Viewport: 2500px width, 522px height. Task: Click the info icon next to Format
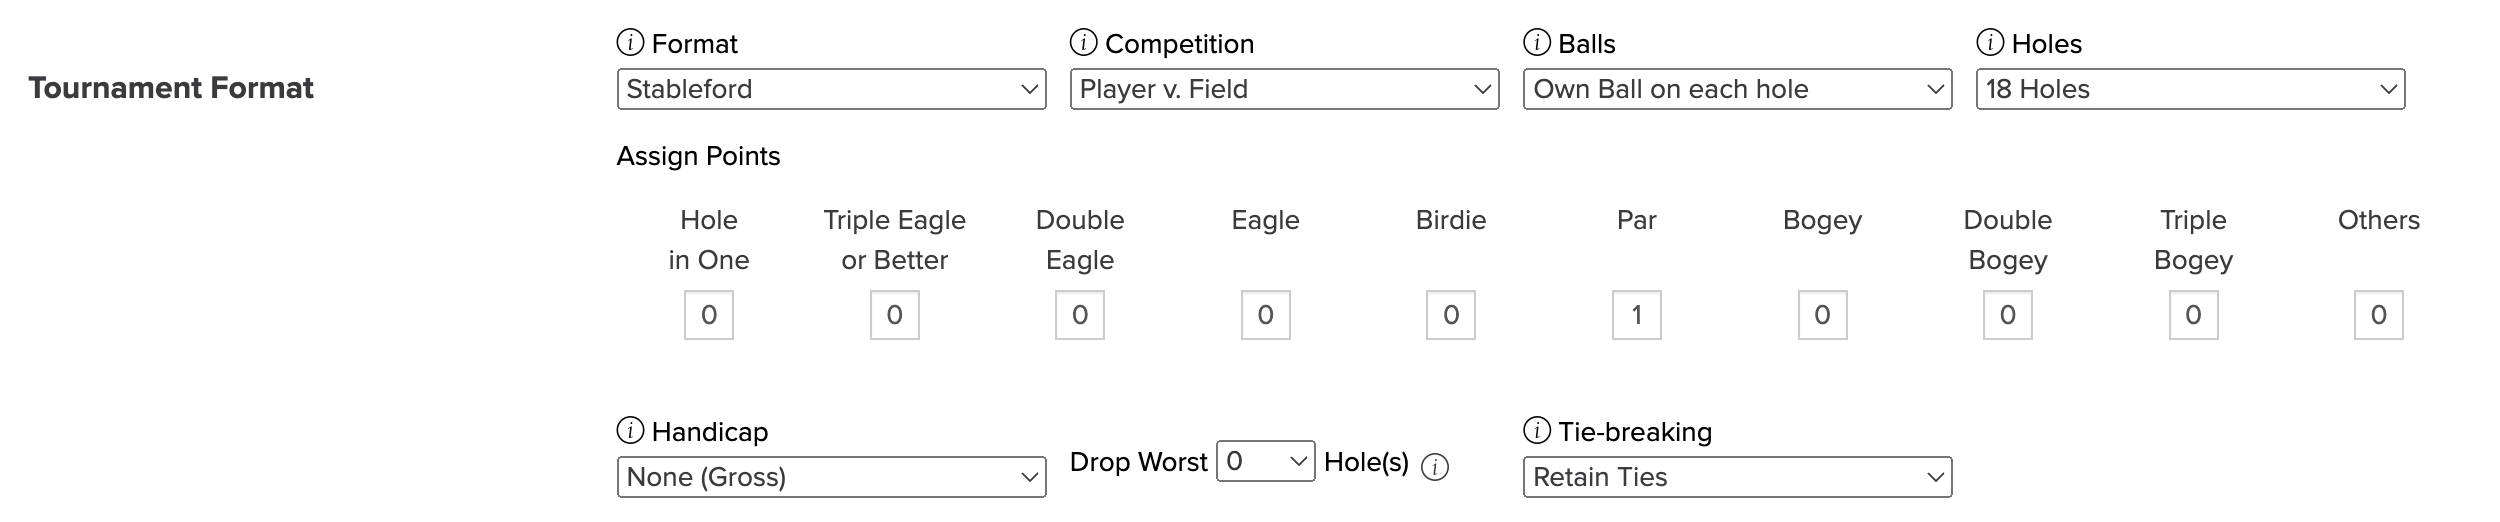click(x=630, y=43)
